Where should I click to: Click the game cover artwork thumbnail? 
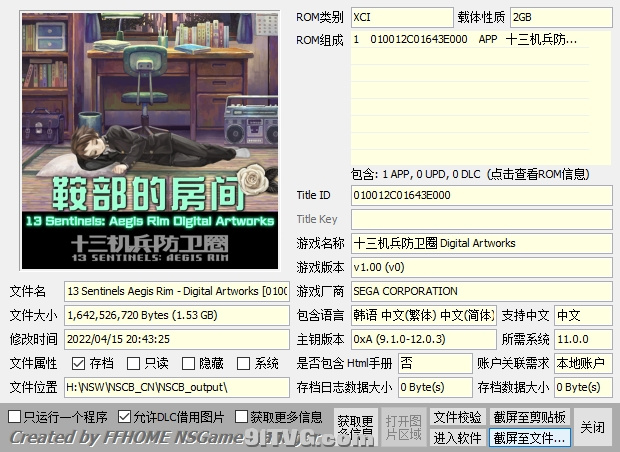[149, 140]
